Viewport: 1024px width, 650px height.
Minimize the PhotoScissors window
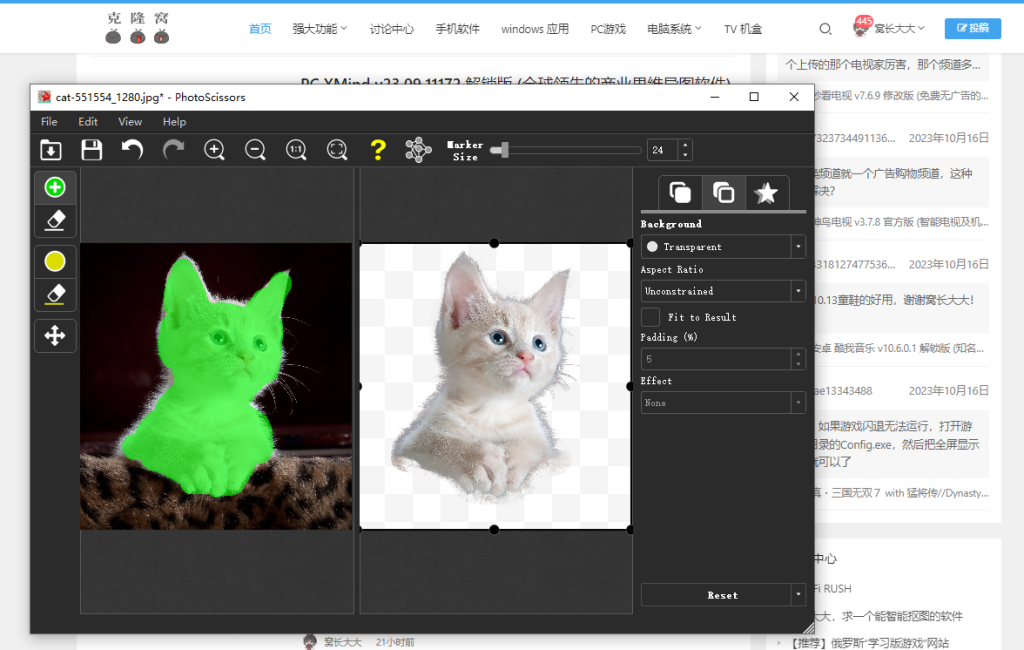coord(714,97)
